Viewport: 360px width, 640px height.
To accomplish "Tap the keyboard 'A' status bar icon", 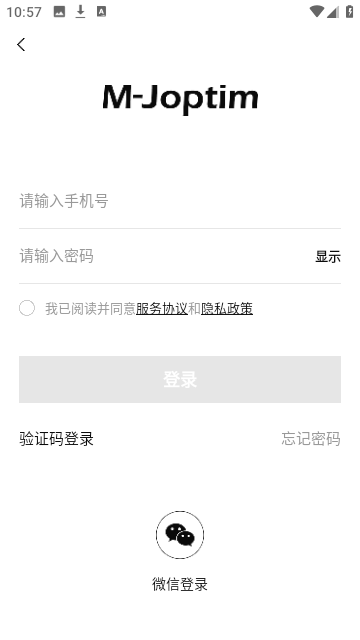I will (x=101, y=12).
